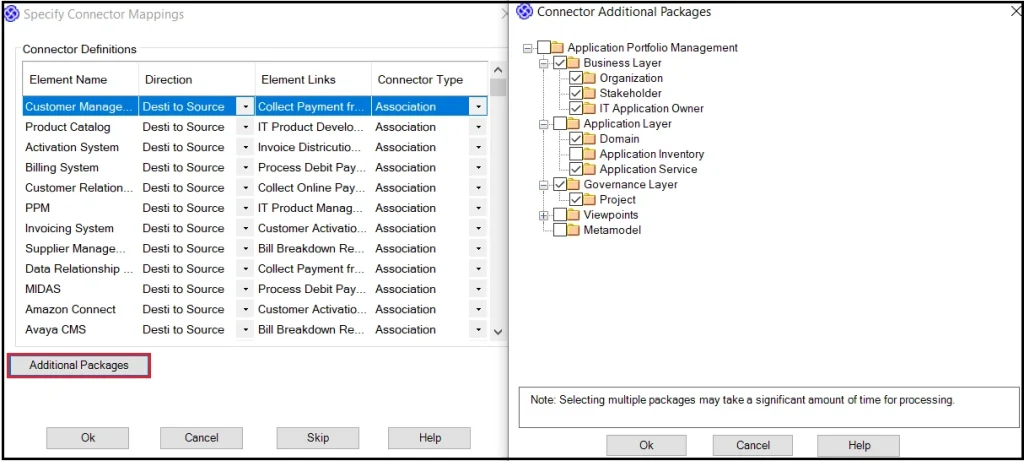
Task: Click Cancel in Specify Connector Mappings dialog
Action: pos(201,437)
